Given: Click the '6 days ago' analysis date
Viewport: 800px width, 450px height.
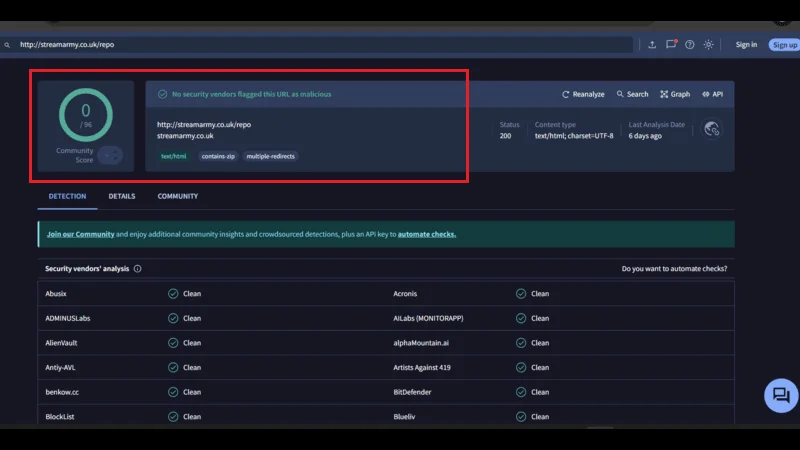Looking at the screenshot, I should point(645,136).
